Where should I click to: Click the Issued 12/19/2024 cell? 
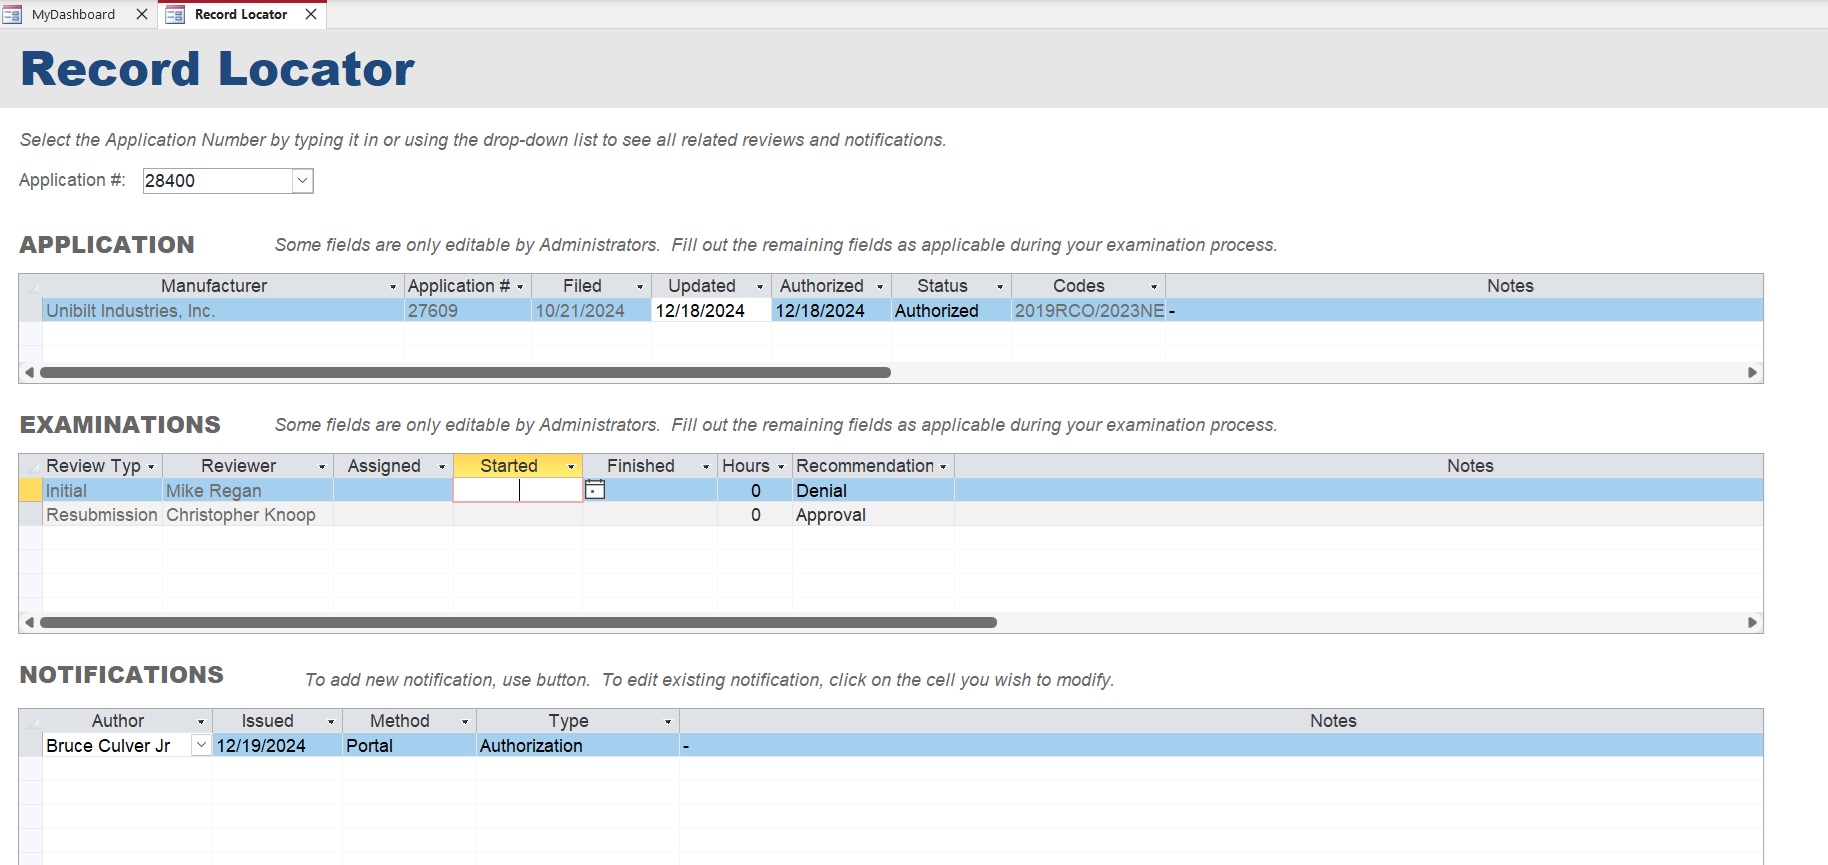coord(277,746)
